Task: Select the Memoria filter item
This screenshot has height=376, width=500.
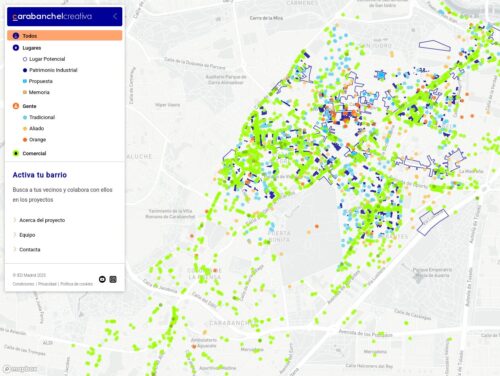Action: click(x=36, y=92)
